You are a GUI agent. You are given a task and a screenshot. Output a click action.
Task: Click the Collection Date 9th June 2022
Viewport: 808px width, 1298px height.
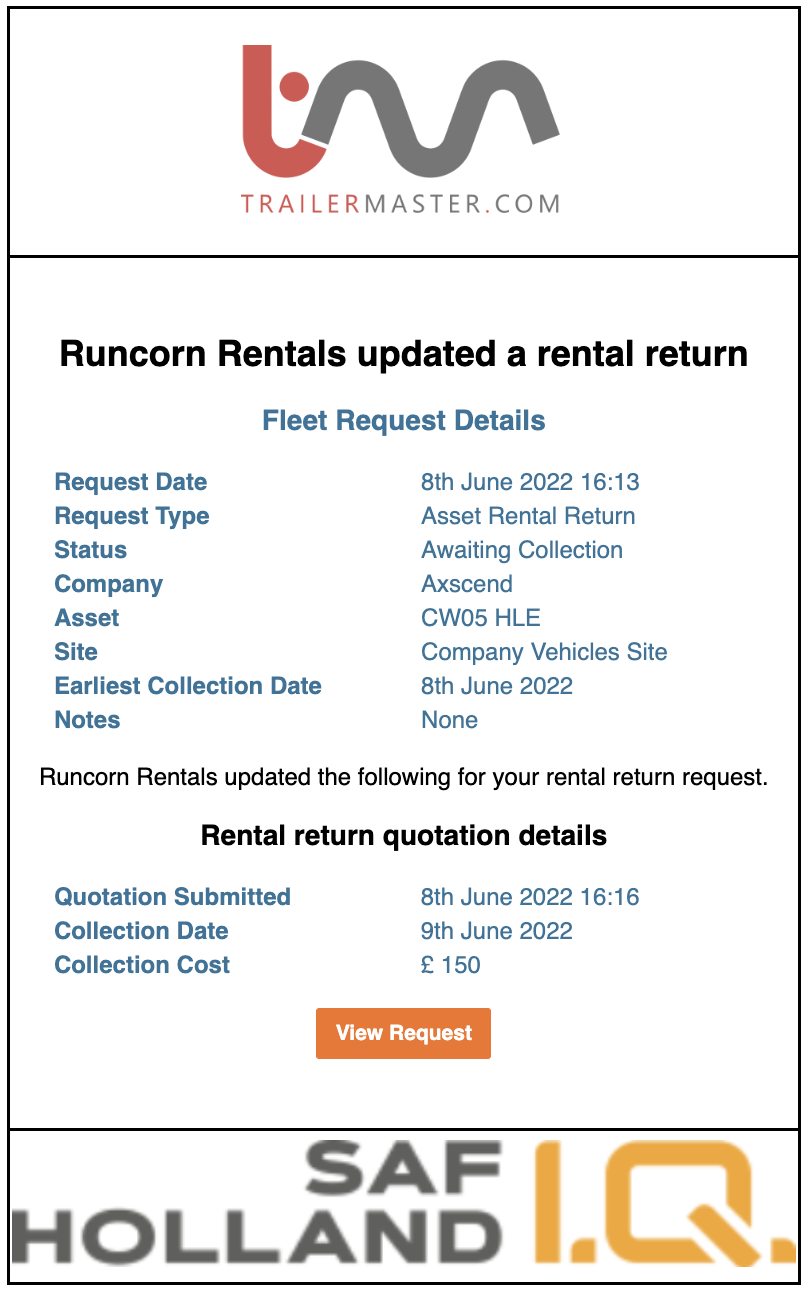click(496, 930)
